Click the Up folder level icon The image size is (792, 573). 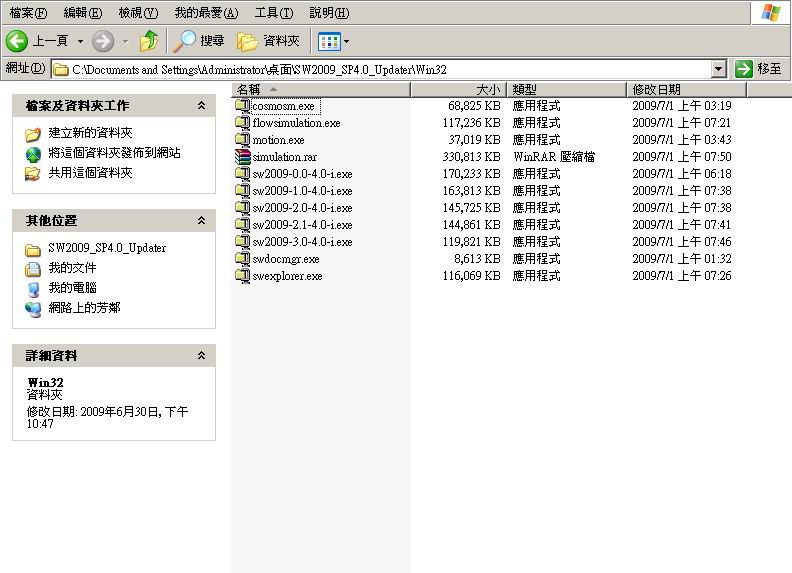(x=148, y=41)
